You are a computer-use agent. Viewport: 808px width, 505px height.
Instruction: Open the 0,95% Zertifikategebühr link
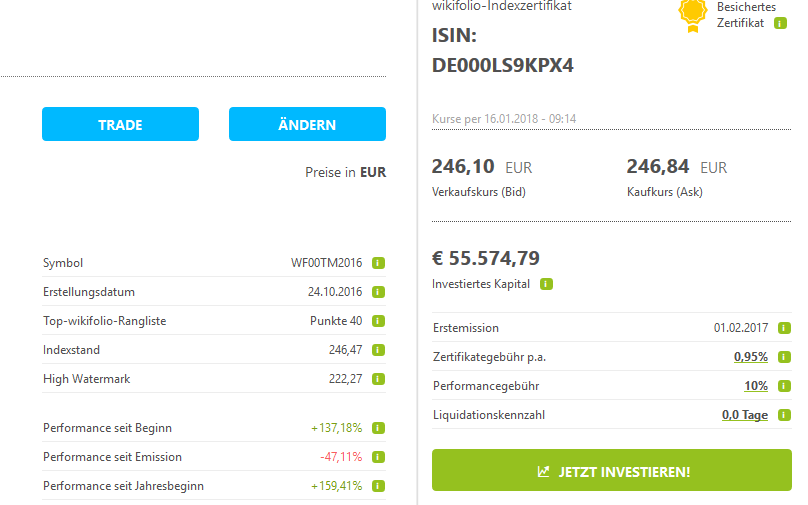pyautogui.click(x=750, y=357)
